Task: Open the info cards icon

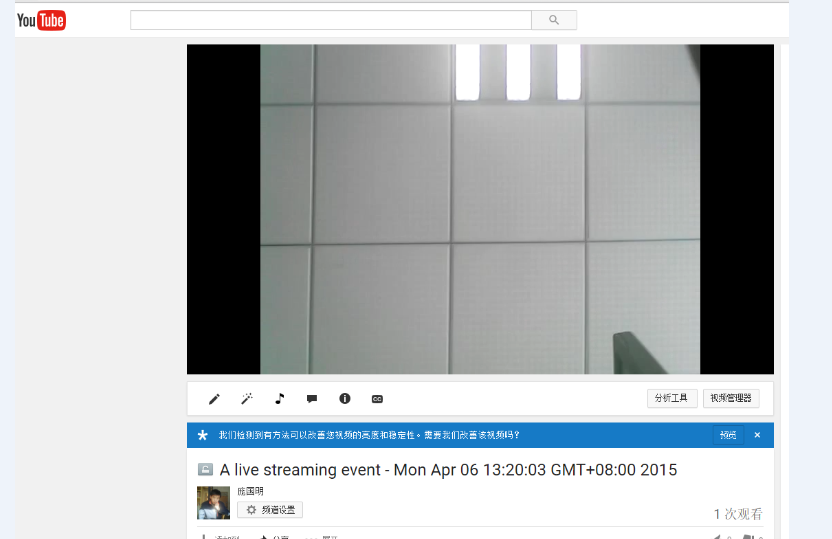Action: pyautogui.click(x=345, y=398)
